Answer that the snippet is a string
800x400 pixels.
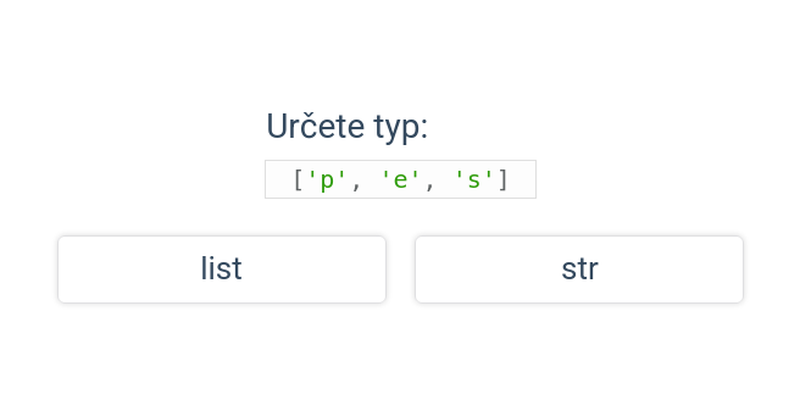[x=579, y=269]
